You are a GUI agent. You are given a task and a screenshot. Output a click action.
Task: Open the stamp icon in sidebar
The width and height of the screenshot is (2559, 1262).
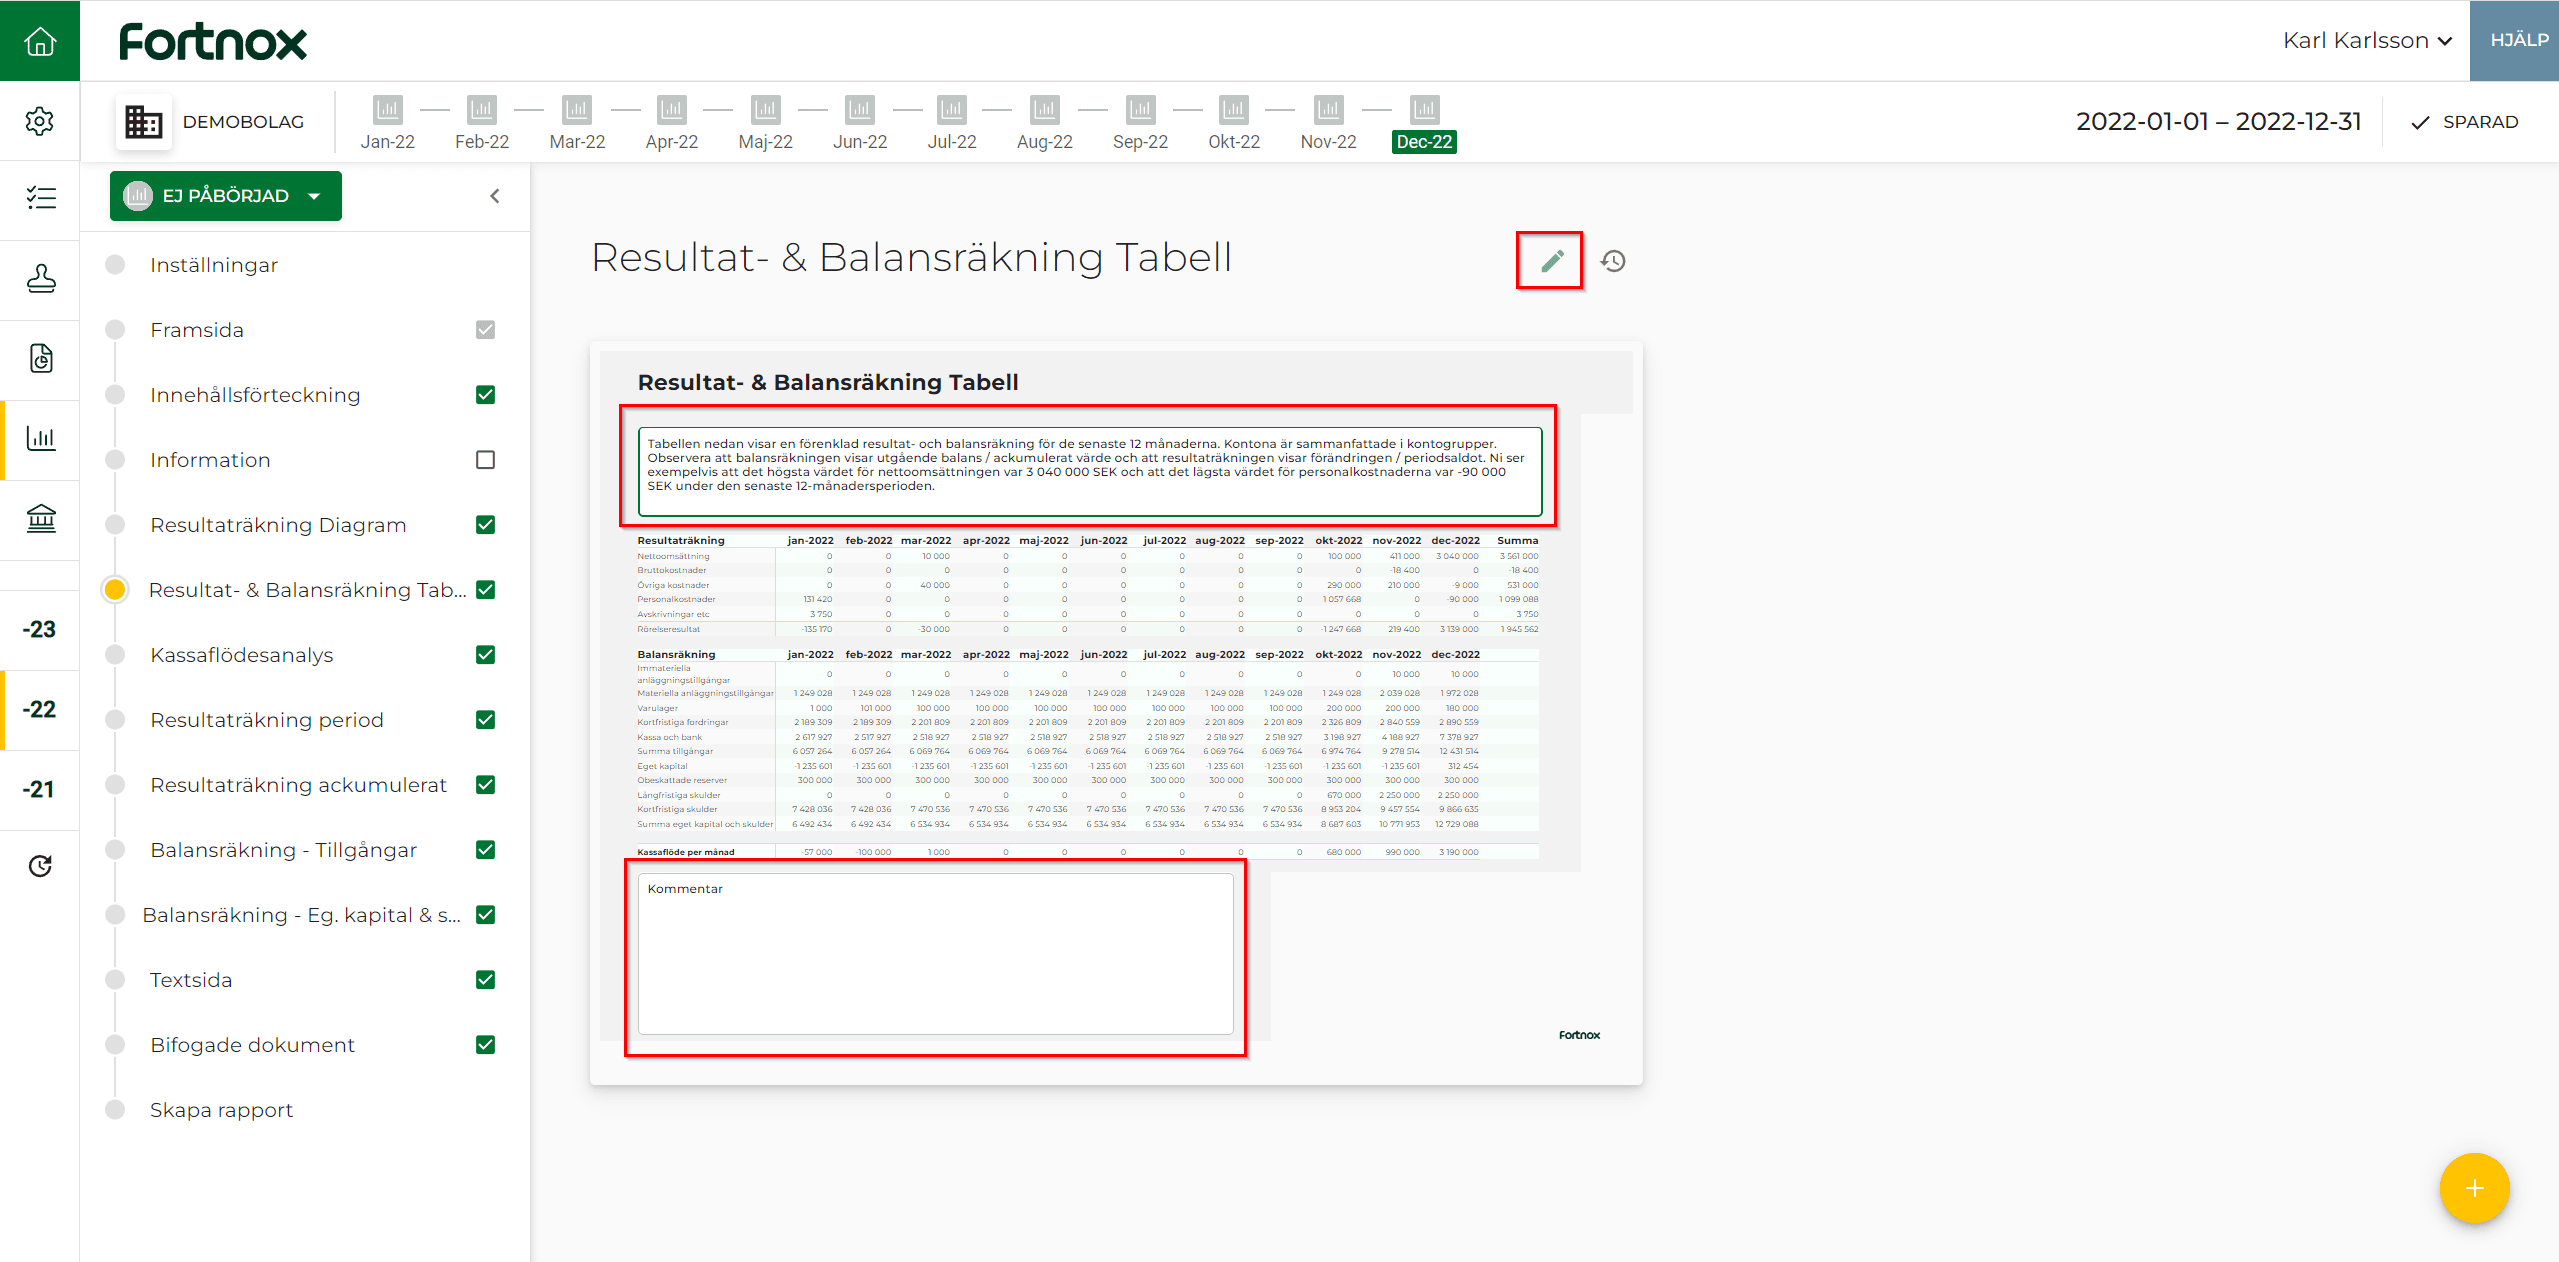click(x=40, y=278)
